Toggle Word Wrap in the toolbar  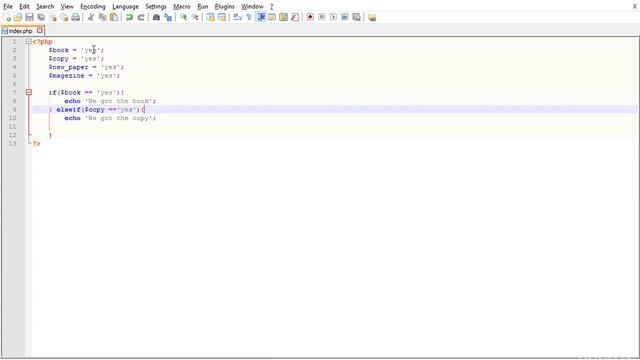coord(237,17)
